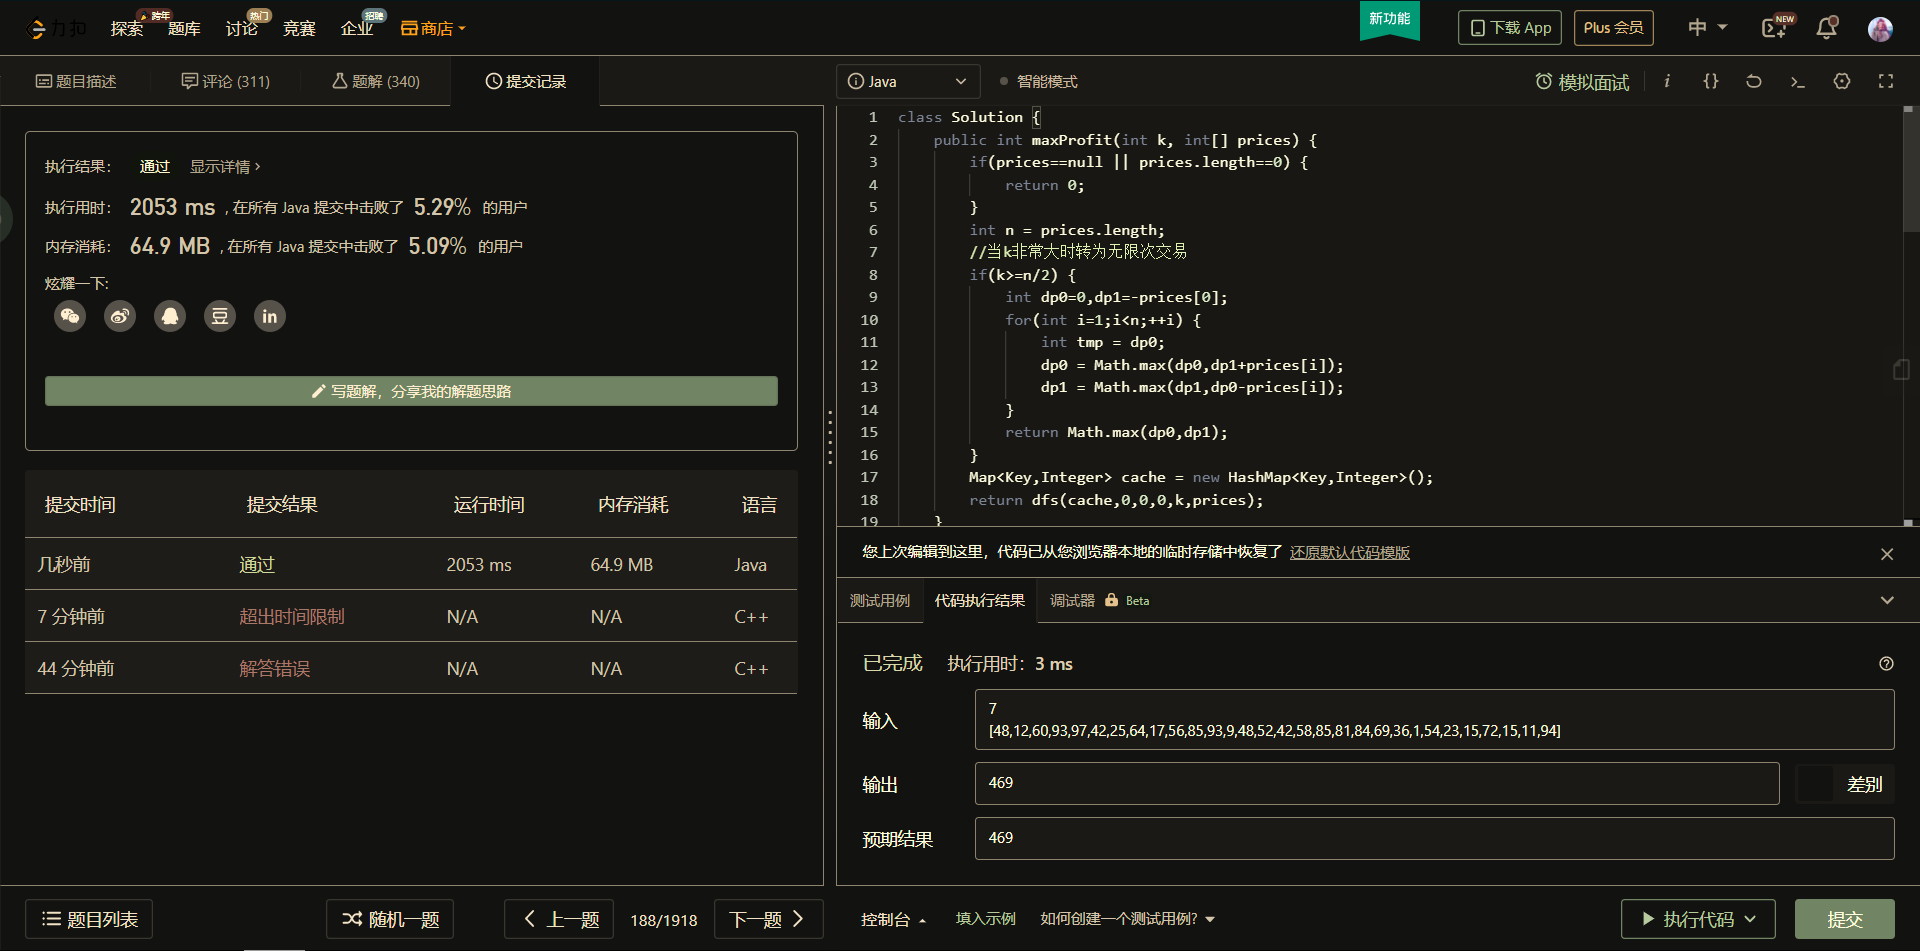The height and width of the screenshot is (951, 1920).
Task: Open the comments (311) tab
Action: 226,81
